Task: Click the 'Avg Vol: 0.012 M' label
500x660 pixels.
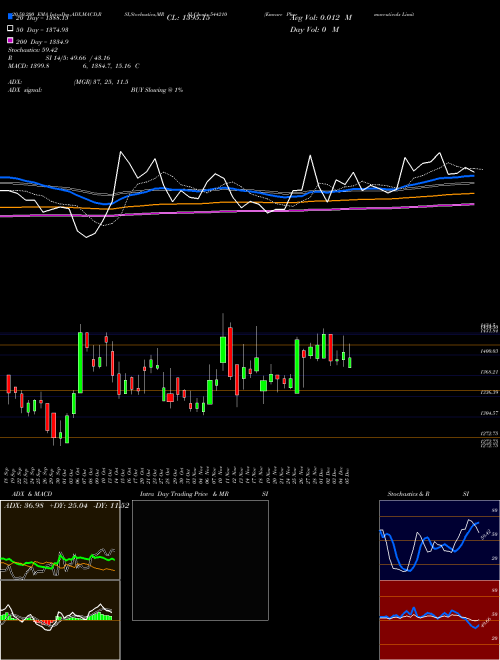Action: click(322, 18)
